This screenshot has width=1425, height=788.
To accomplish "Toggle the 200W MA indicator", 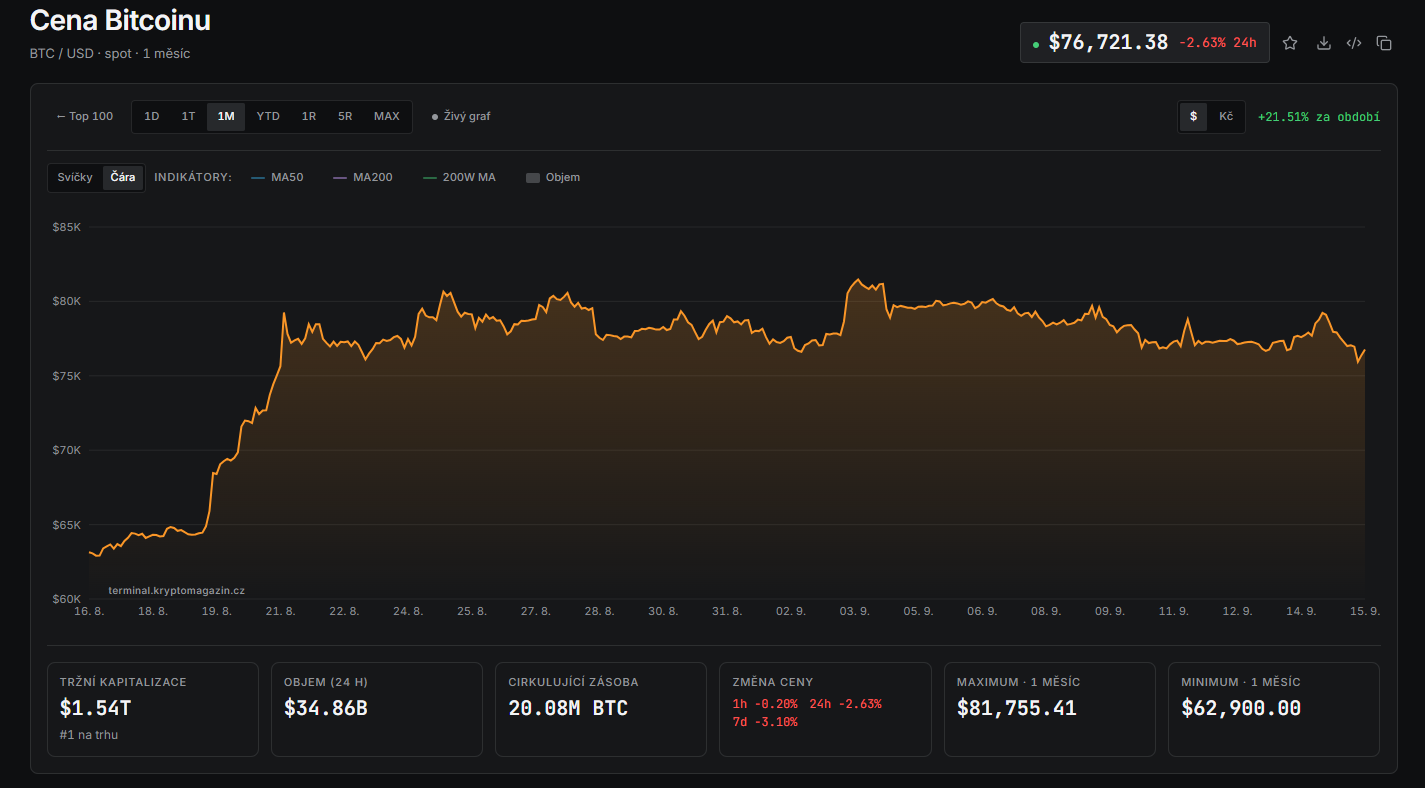I will click(x=459, y=177).
